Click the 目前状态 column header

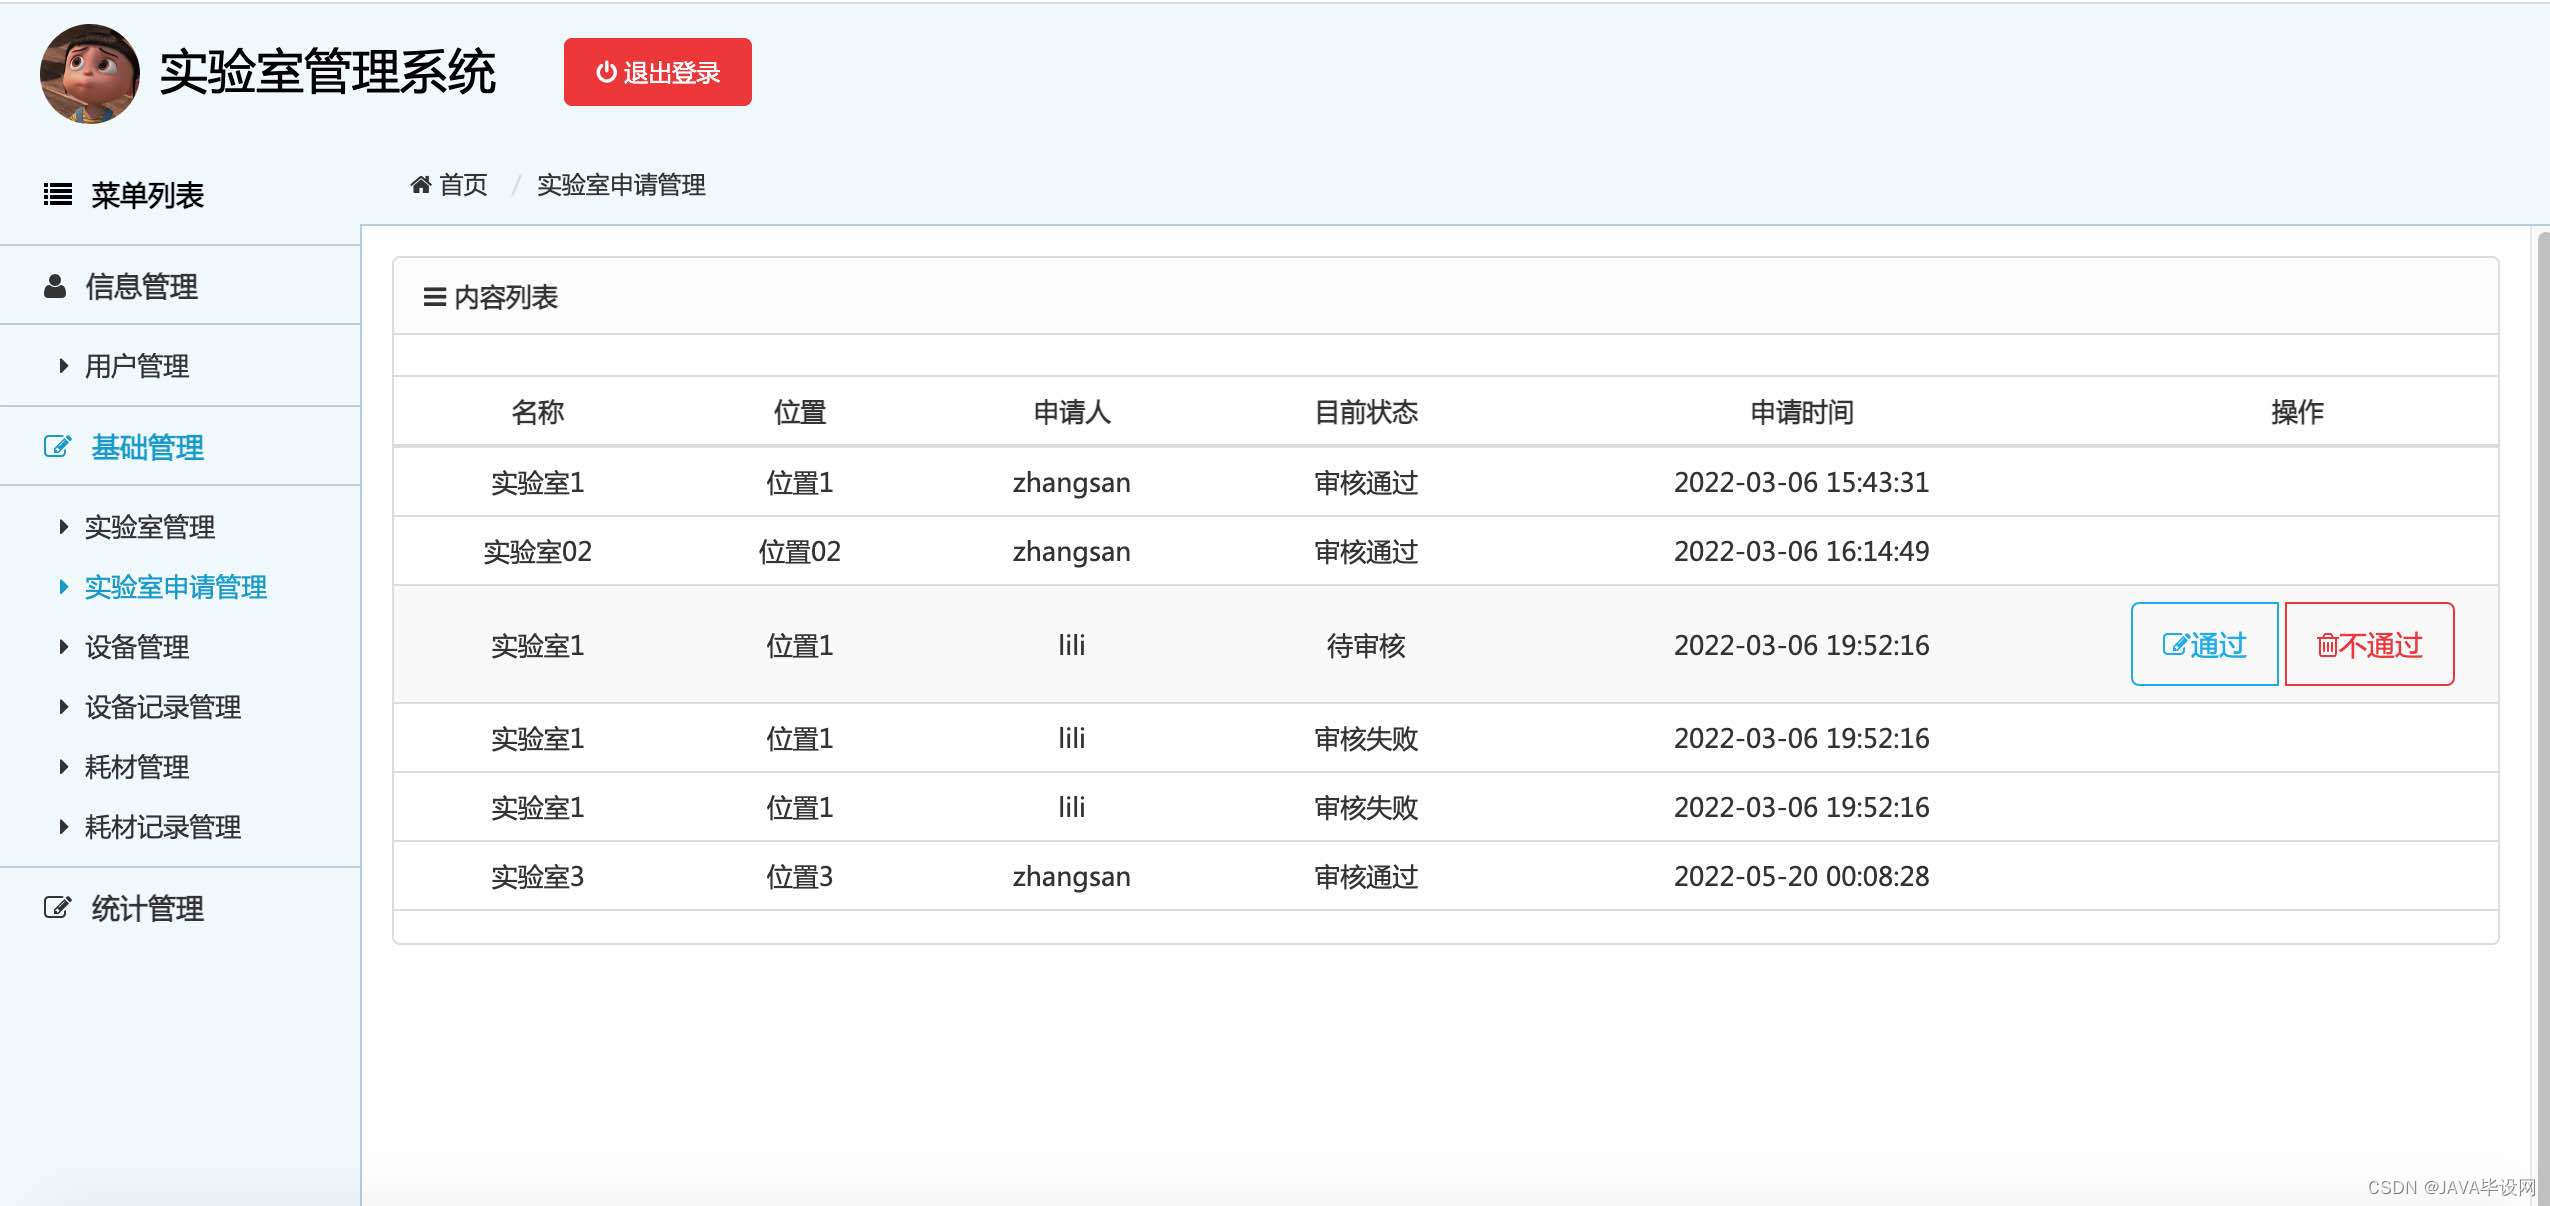1365,412
